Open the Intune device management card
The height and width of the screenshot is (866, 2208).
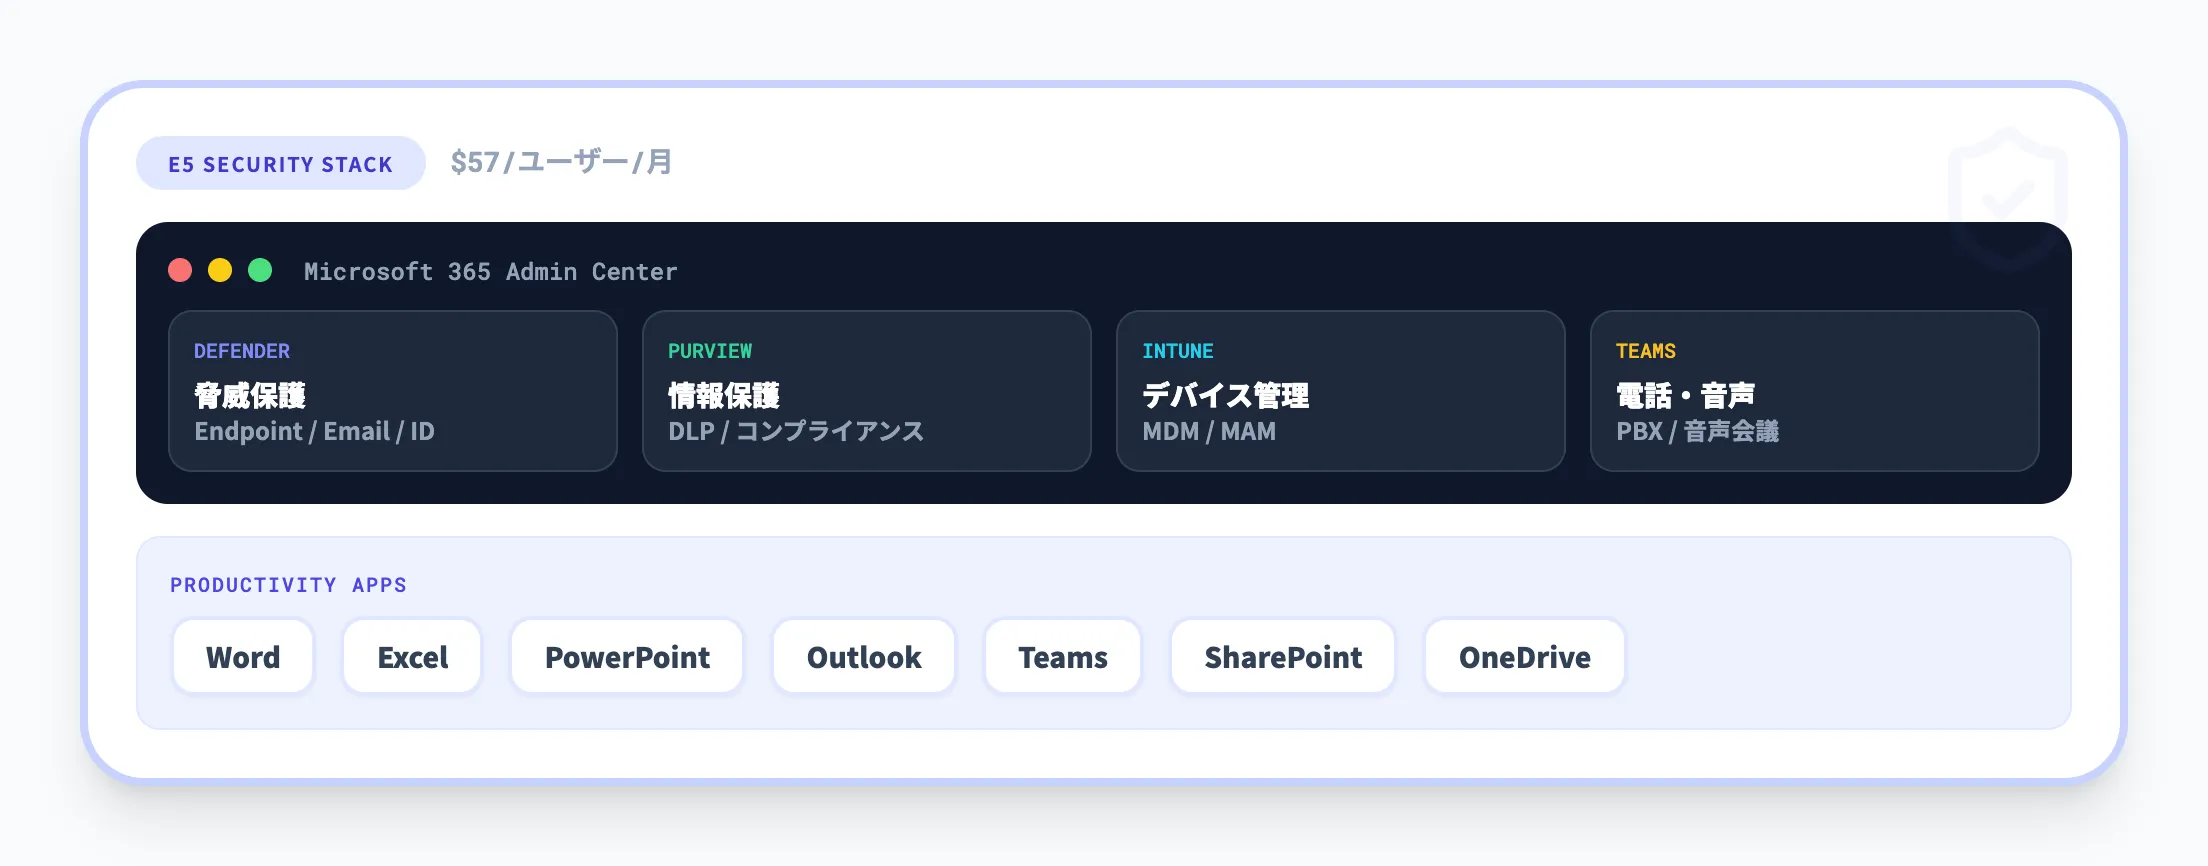(1340, 391)
